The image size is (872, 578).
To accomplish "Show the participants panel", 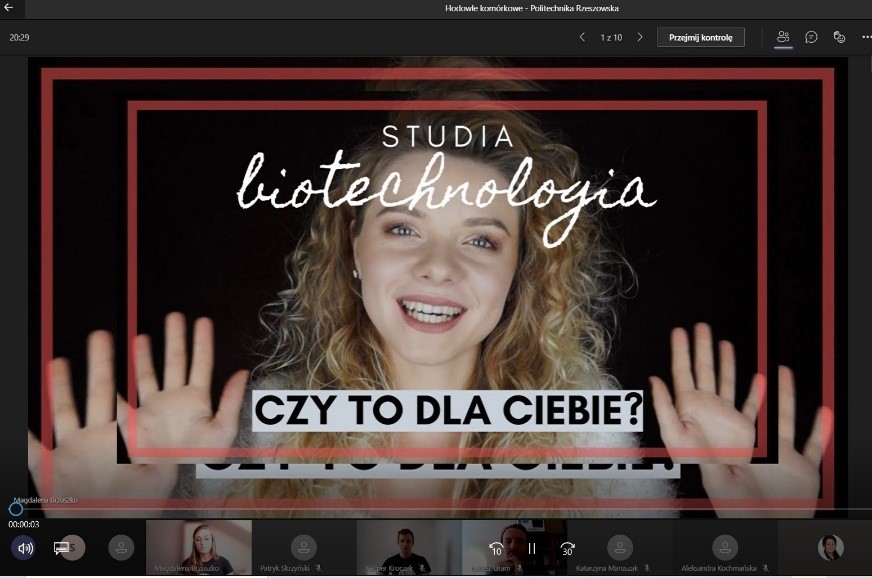I will click(x=783, y=37).
